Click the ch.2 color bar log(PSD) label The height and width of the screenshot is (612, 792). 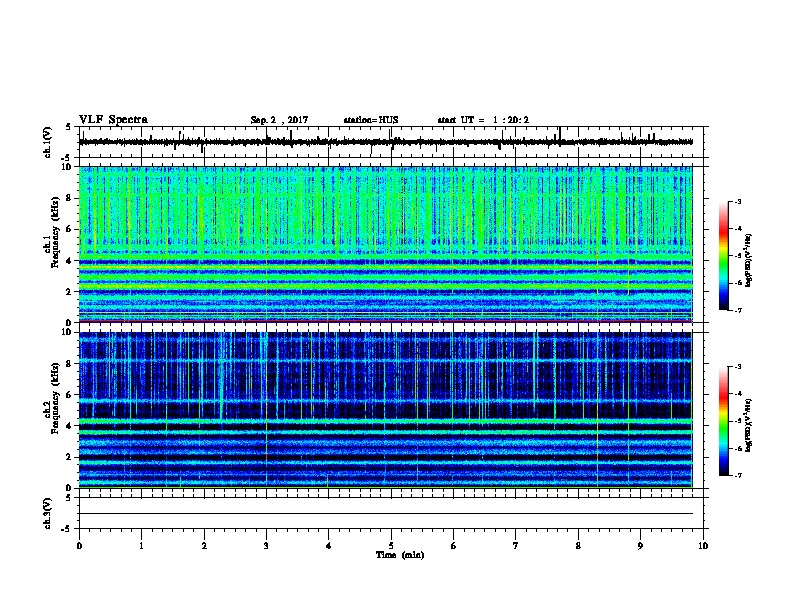coord(748,425)
